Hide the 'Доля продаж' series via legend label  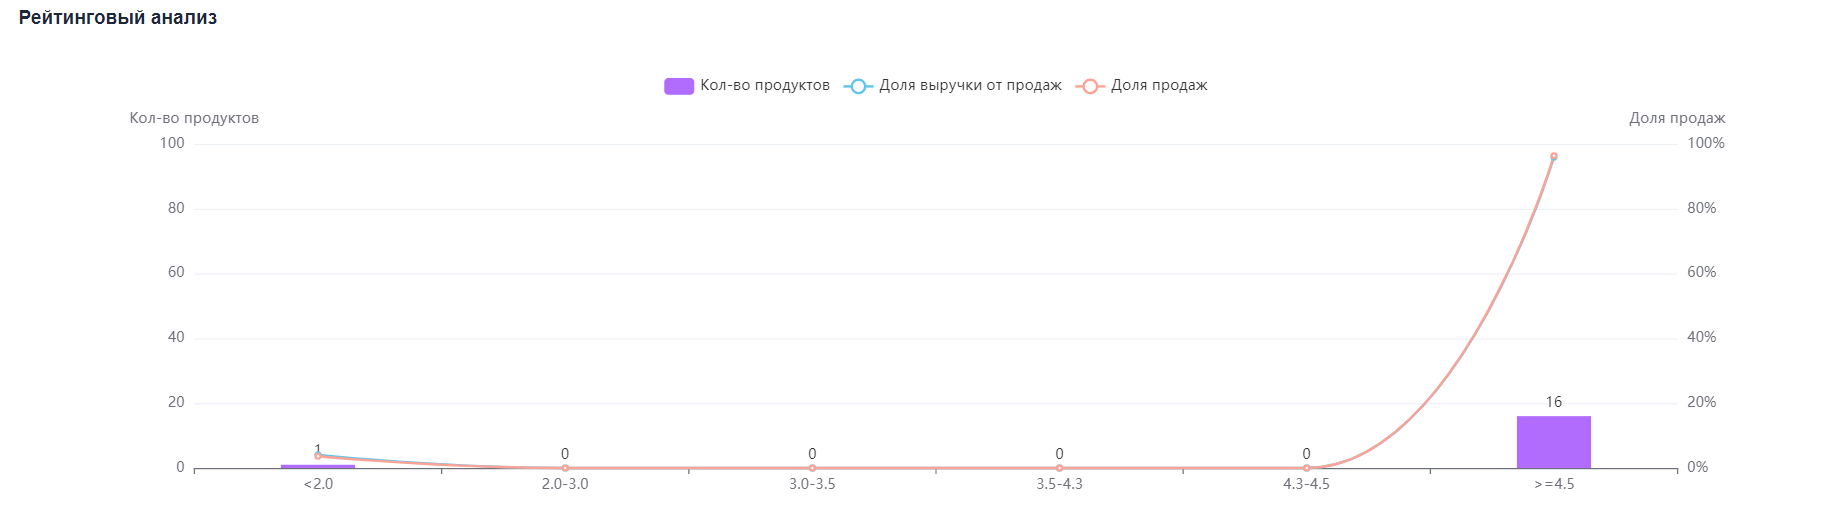pos(1159,86)
